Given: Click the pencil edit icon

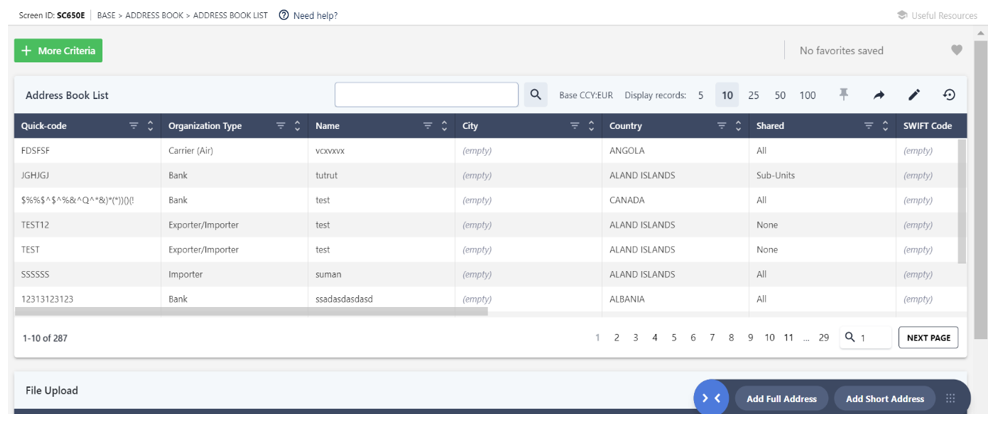Looking at the screenshot, I should click(x=914, y=95).
